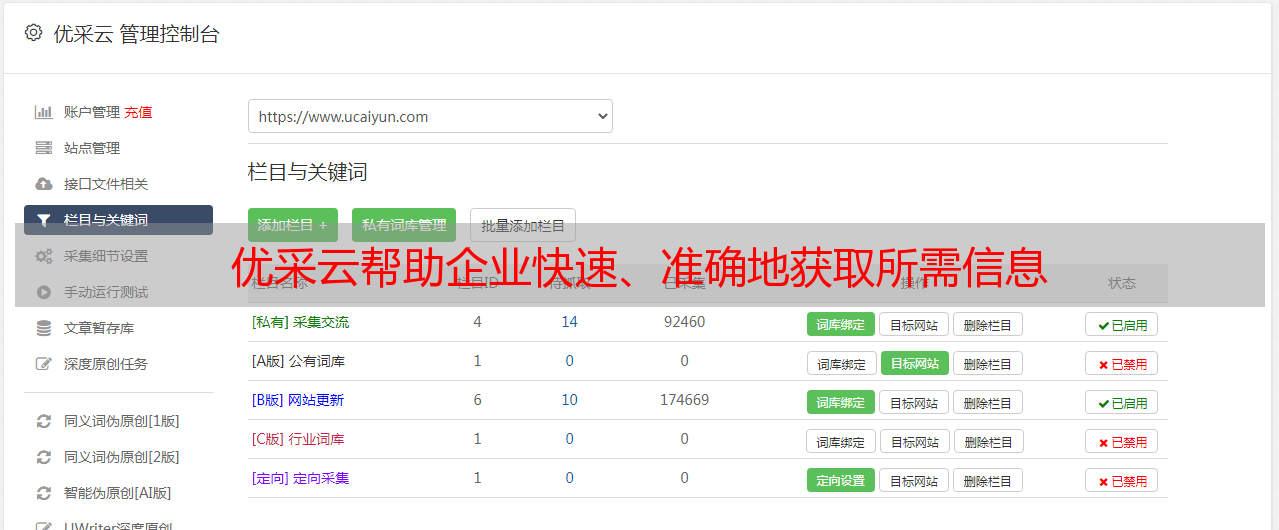
Task: Open 智能伪原创[AI版] in the sidebar
Action: (118, 493)
